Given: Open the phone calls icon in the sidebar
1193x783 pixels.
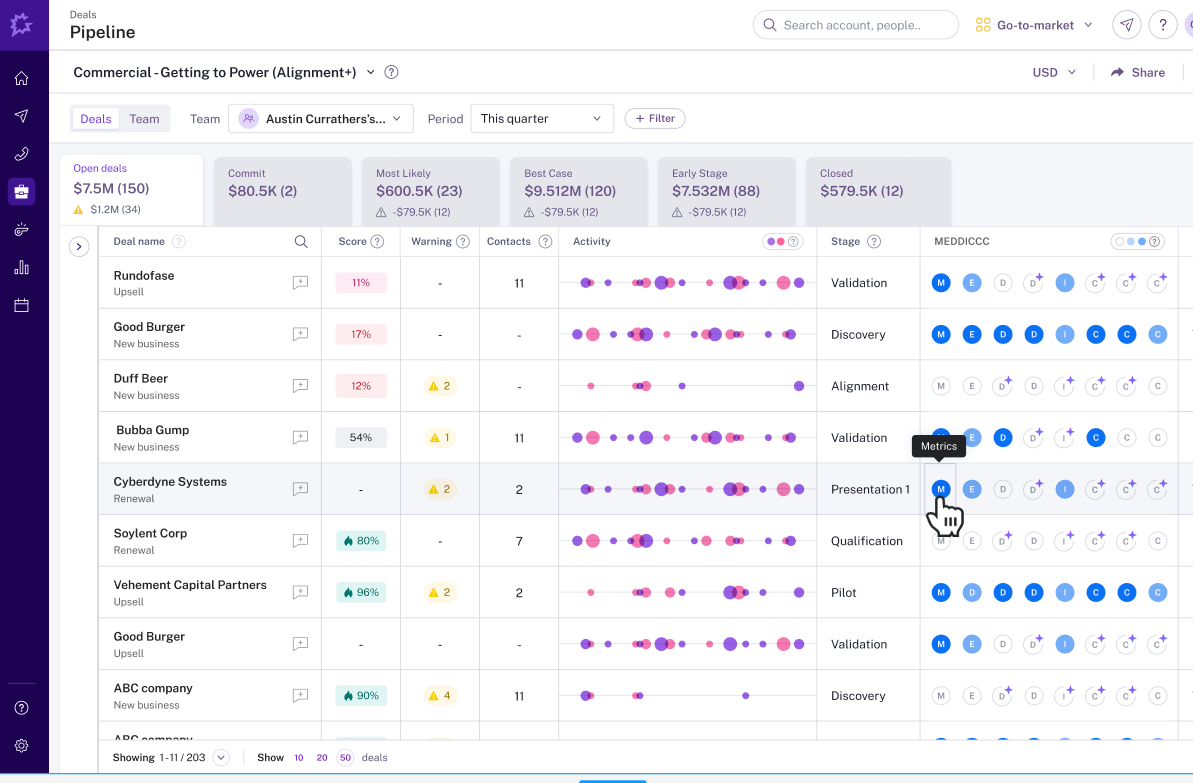Looking at the screenshot, I should click(x=22, y=153).
